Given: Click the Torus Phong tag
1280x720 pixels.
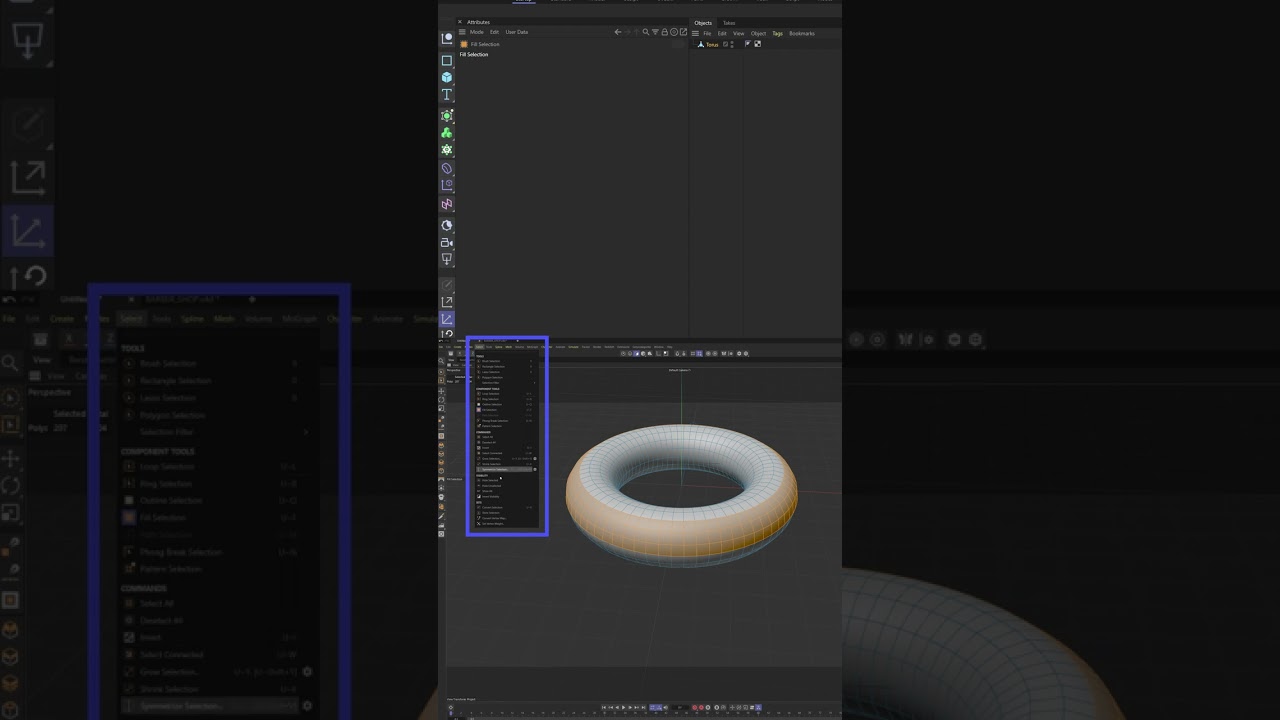Looking at the screenshot, I should (x=747, y=44).
